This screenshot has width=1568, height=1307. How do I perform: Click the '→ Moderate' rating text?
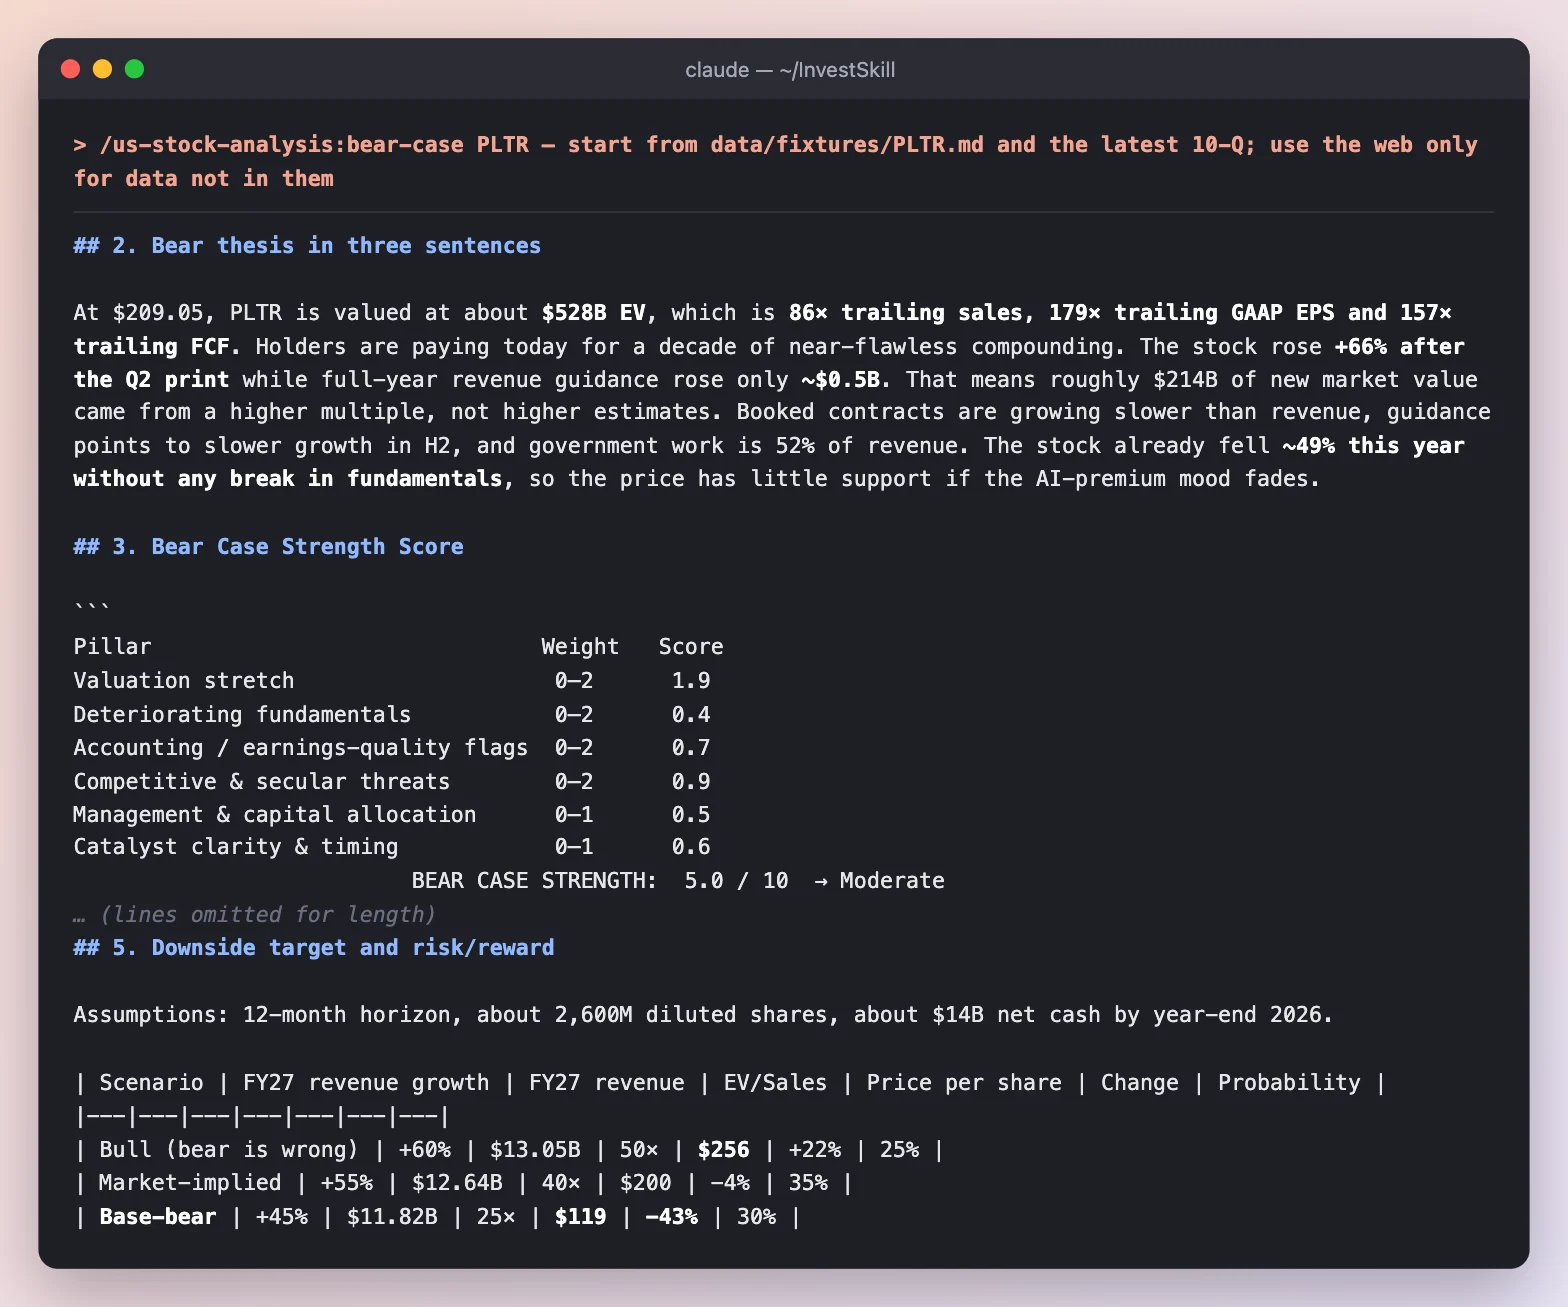point(879,881)
